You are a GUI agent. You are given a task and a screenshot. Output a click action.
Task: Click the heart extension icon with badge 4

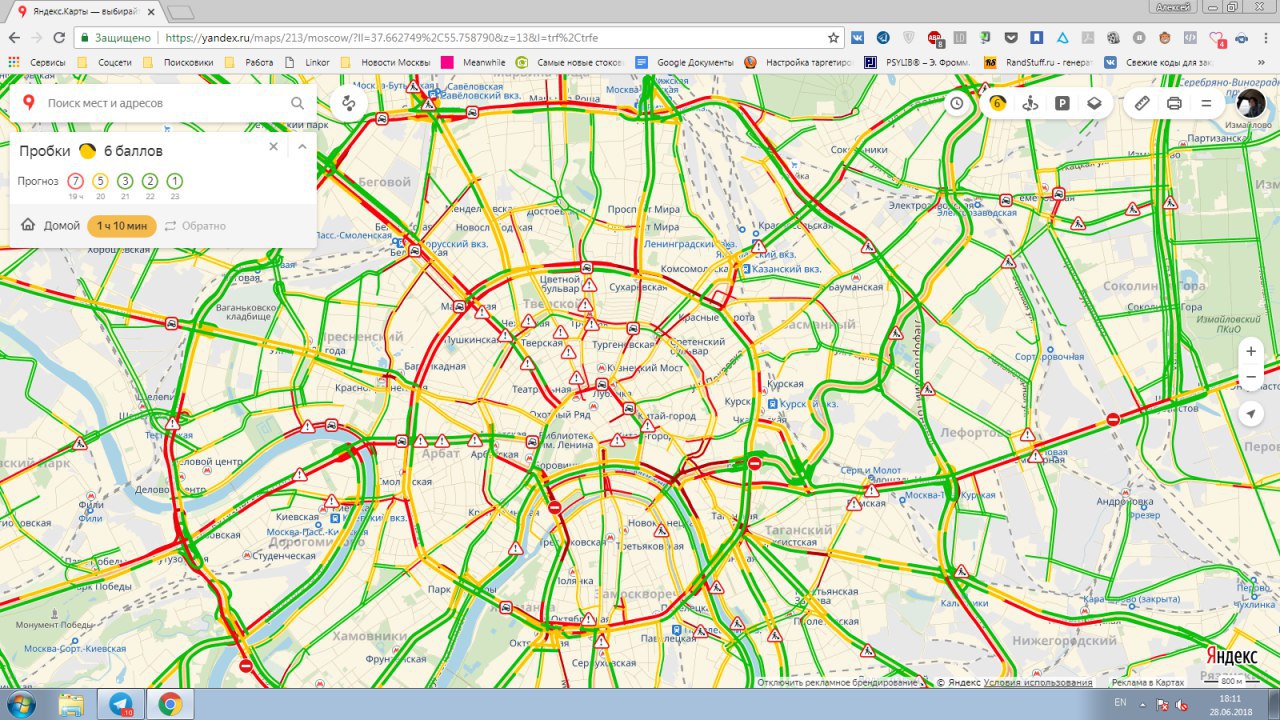[1216, 38]
